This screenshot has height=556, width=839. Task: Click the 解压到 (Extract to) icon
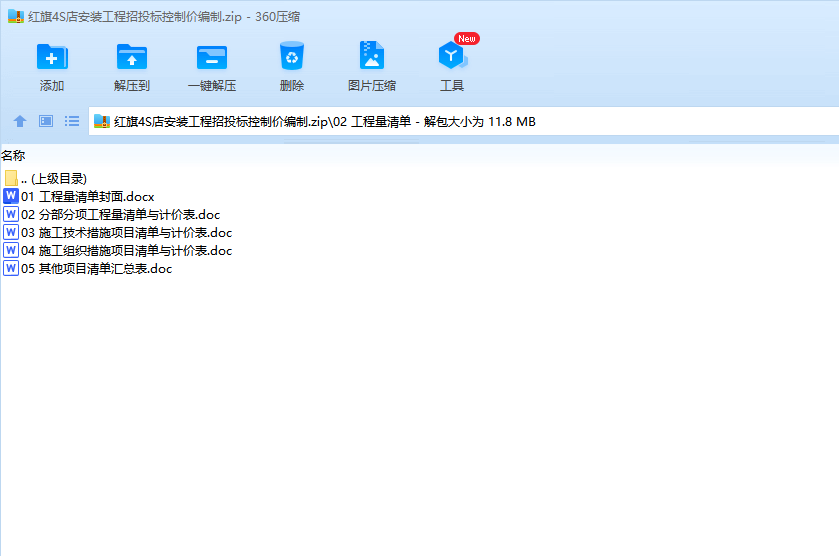(132, 57)
